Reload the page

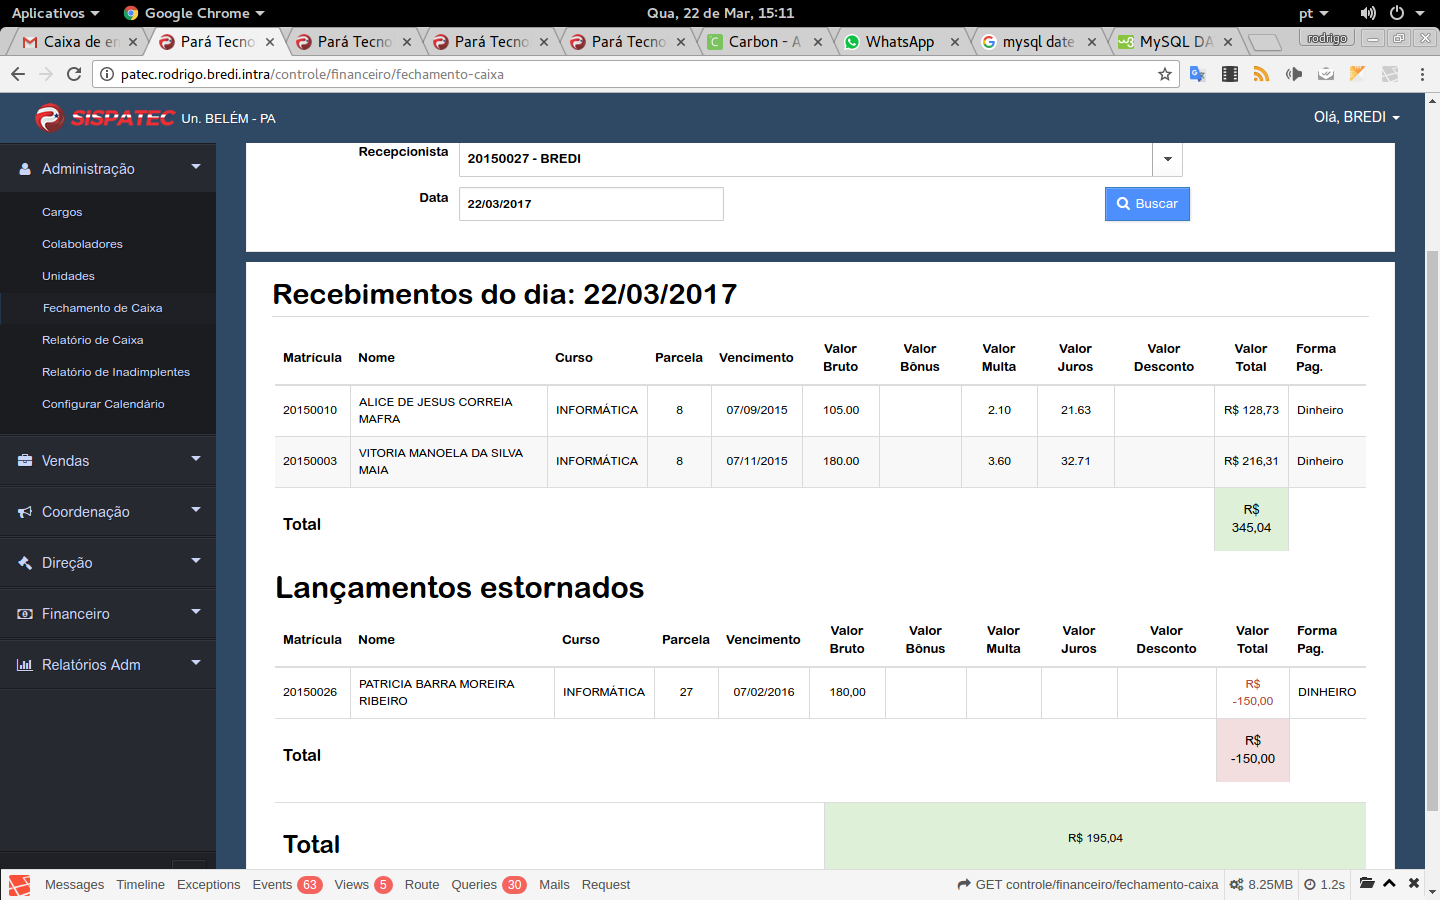(74, 74)
